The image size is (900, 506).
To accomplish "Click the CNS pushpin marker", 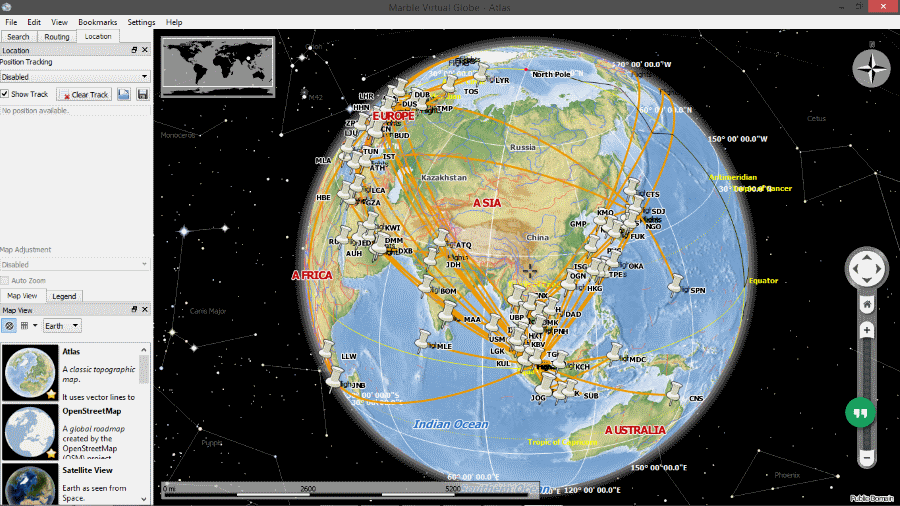I will click(x=674, y=392).
